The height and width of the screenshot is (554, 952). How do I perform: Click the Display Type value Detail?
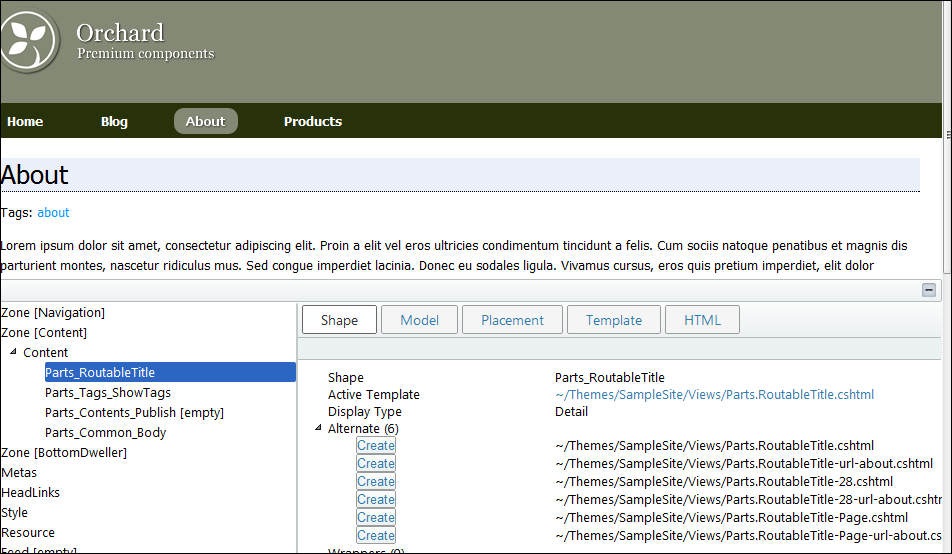(x=571, y=412)
